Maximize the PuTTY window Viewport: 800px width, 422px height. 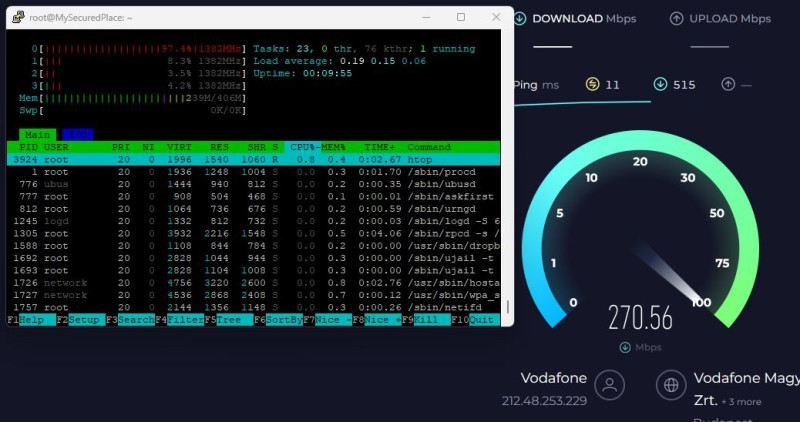pyautogui.click(x=461, y=17)
